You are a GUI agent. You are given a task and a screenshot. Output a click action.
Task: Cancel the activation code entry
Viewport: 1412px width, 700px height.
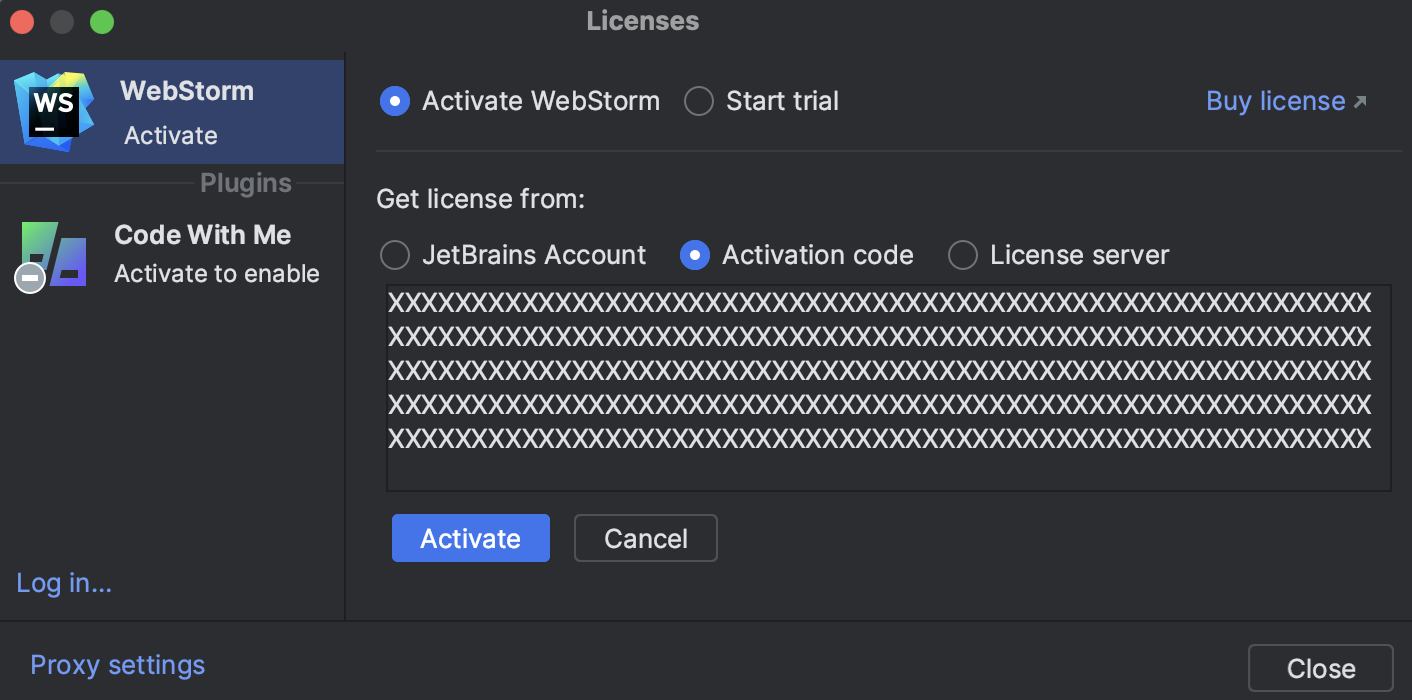coord(645,538)
